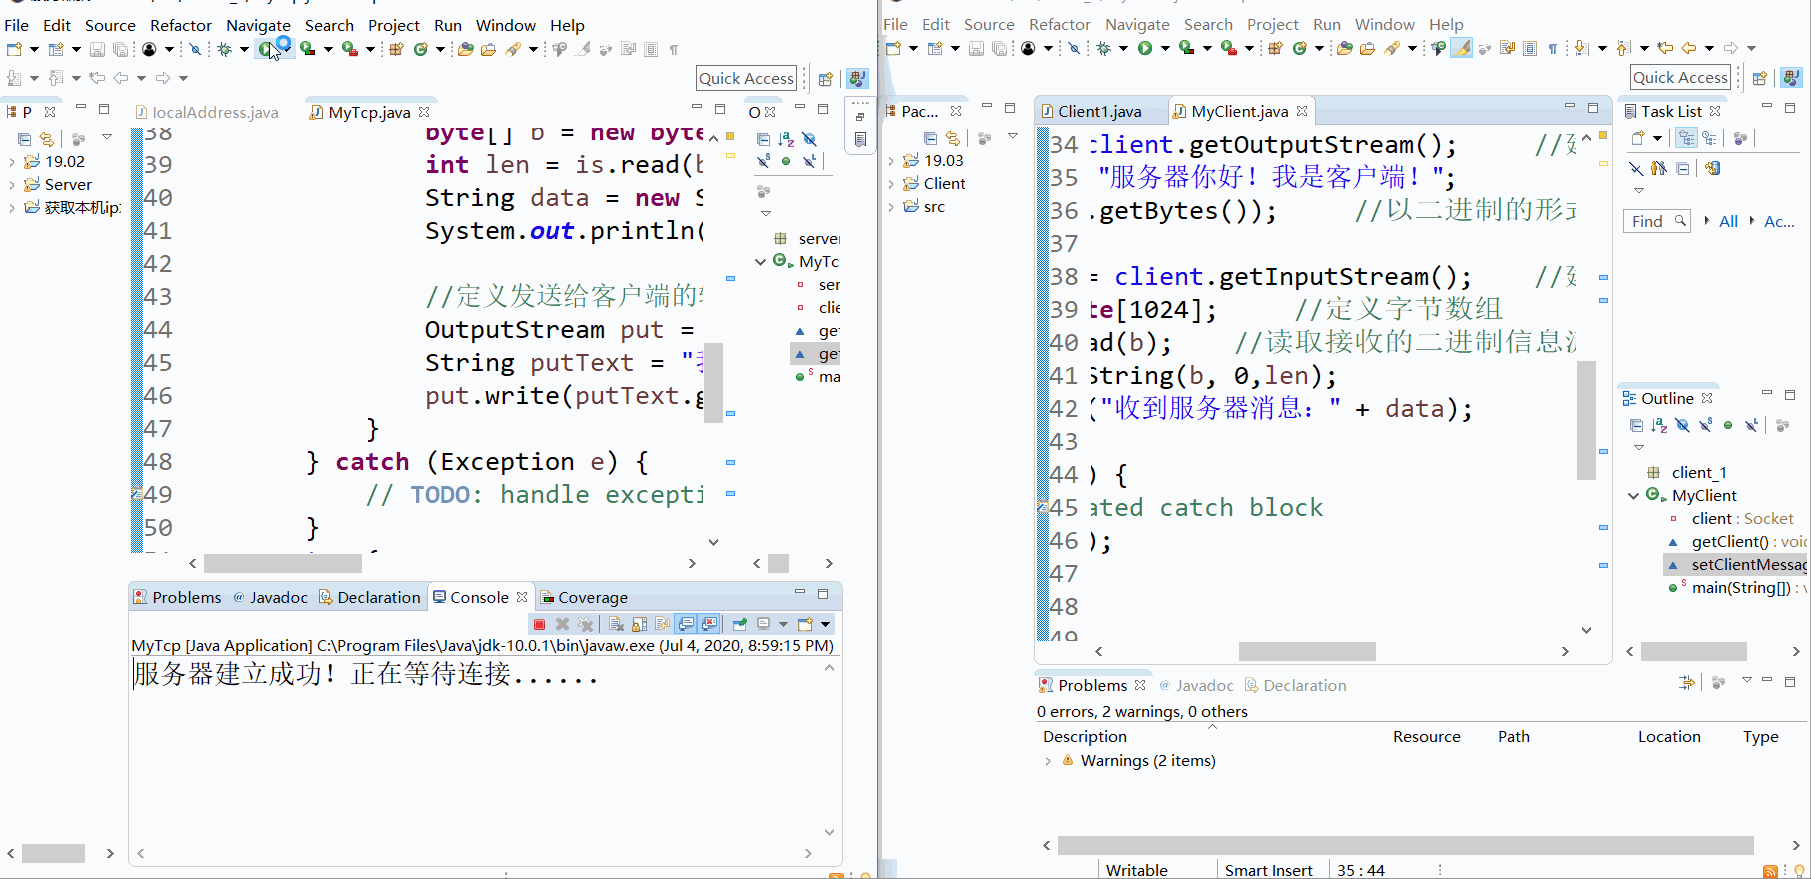Click the Quick Access box in the right window
Screen dimensions: 1811x879
(1679, 77)
